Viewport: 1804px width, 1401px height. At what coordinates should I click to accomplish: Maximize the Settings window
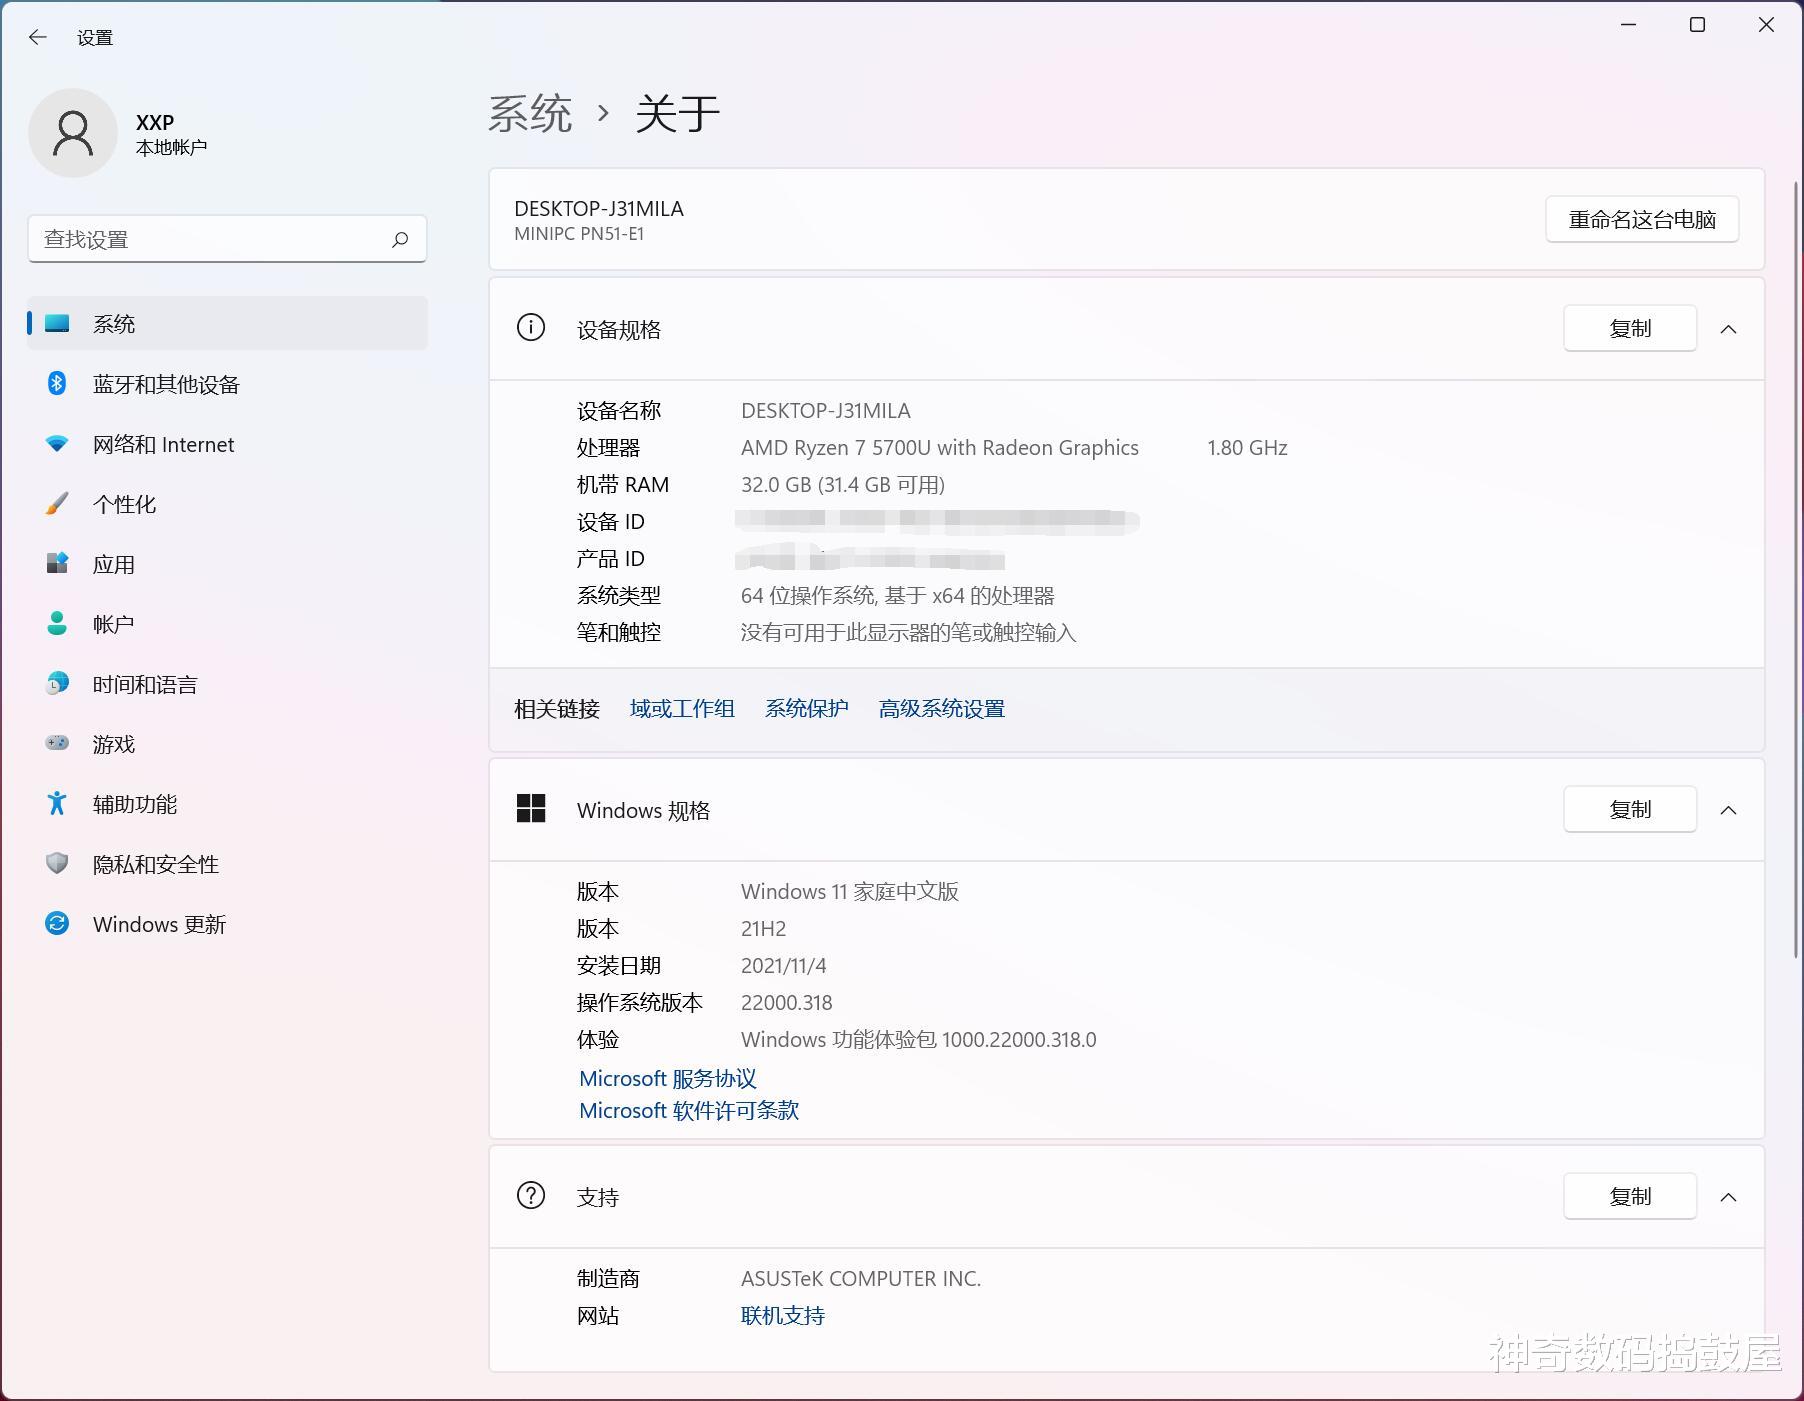pos(1697,25)
